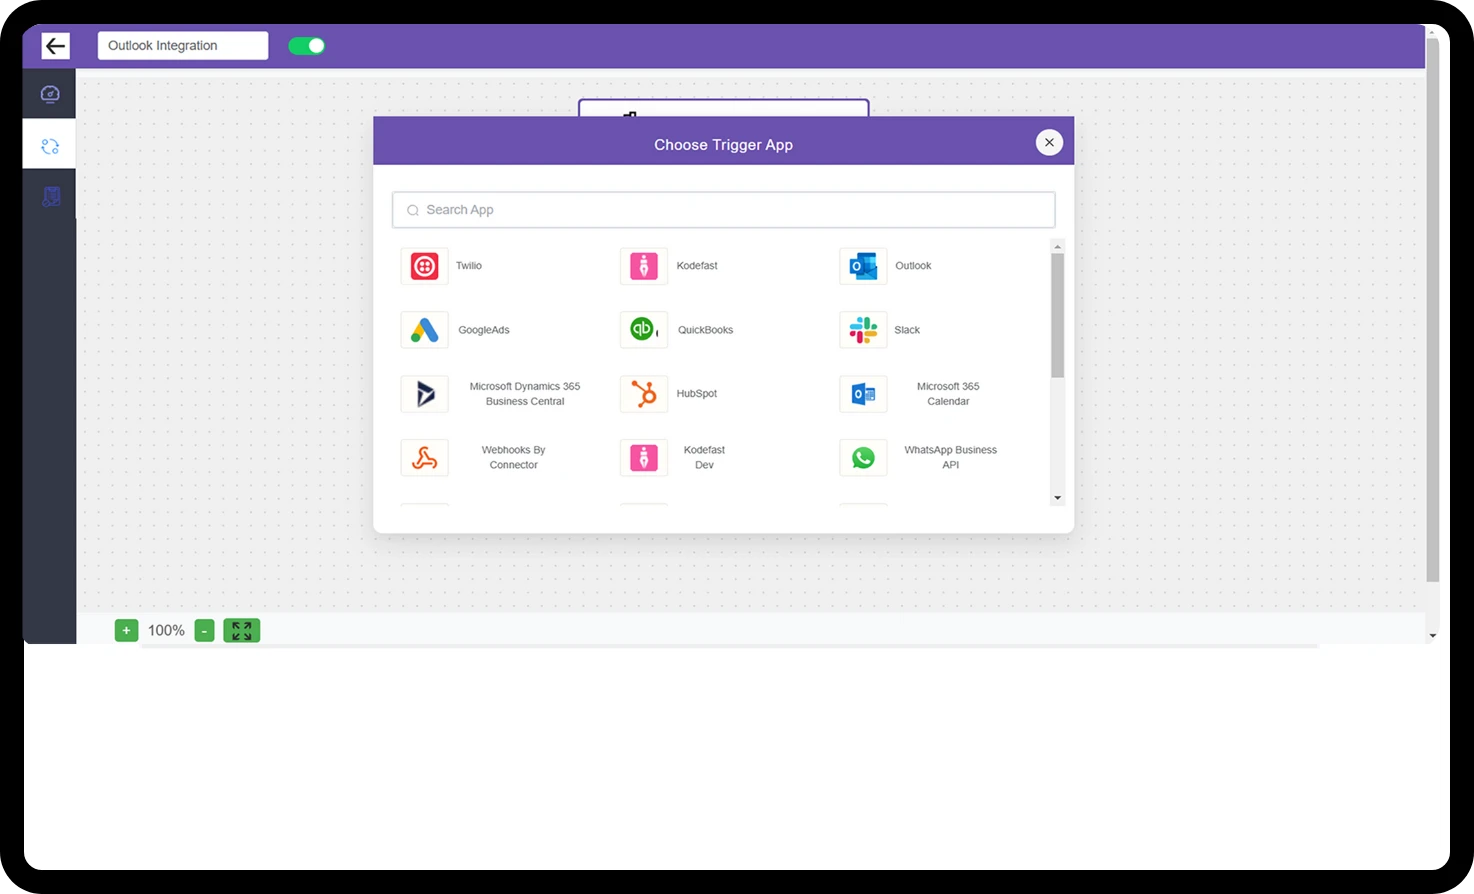Click the QuickBooks label text

706,330
